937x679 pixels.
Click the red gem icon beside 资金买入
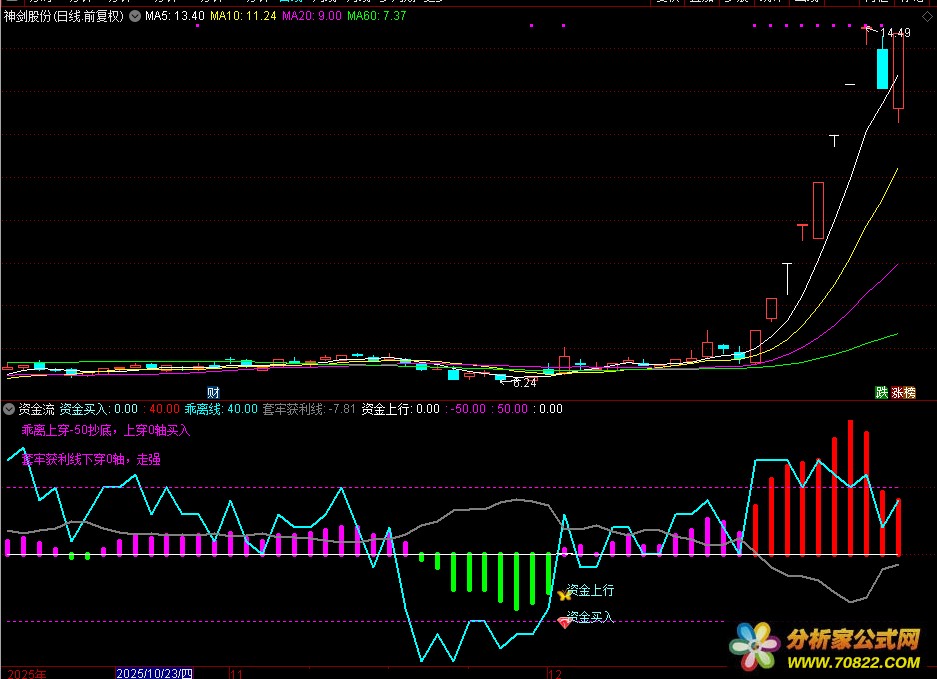(564, 622)
